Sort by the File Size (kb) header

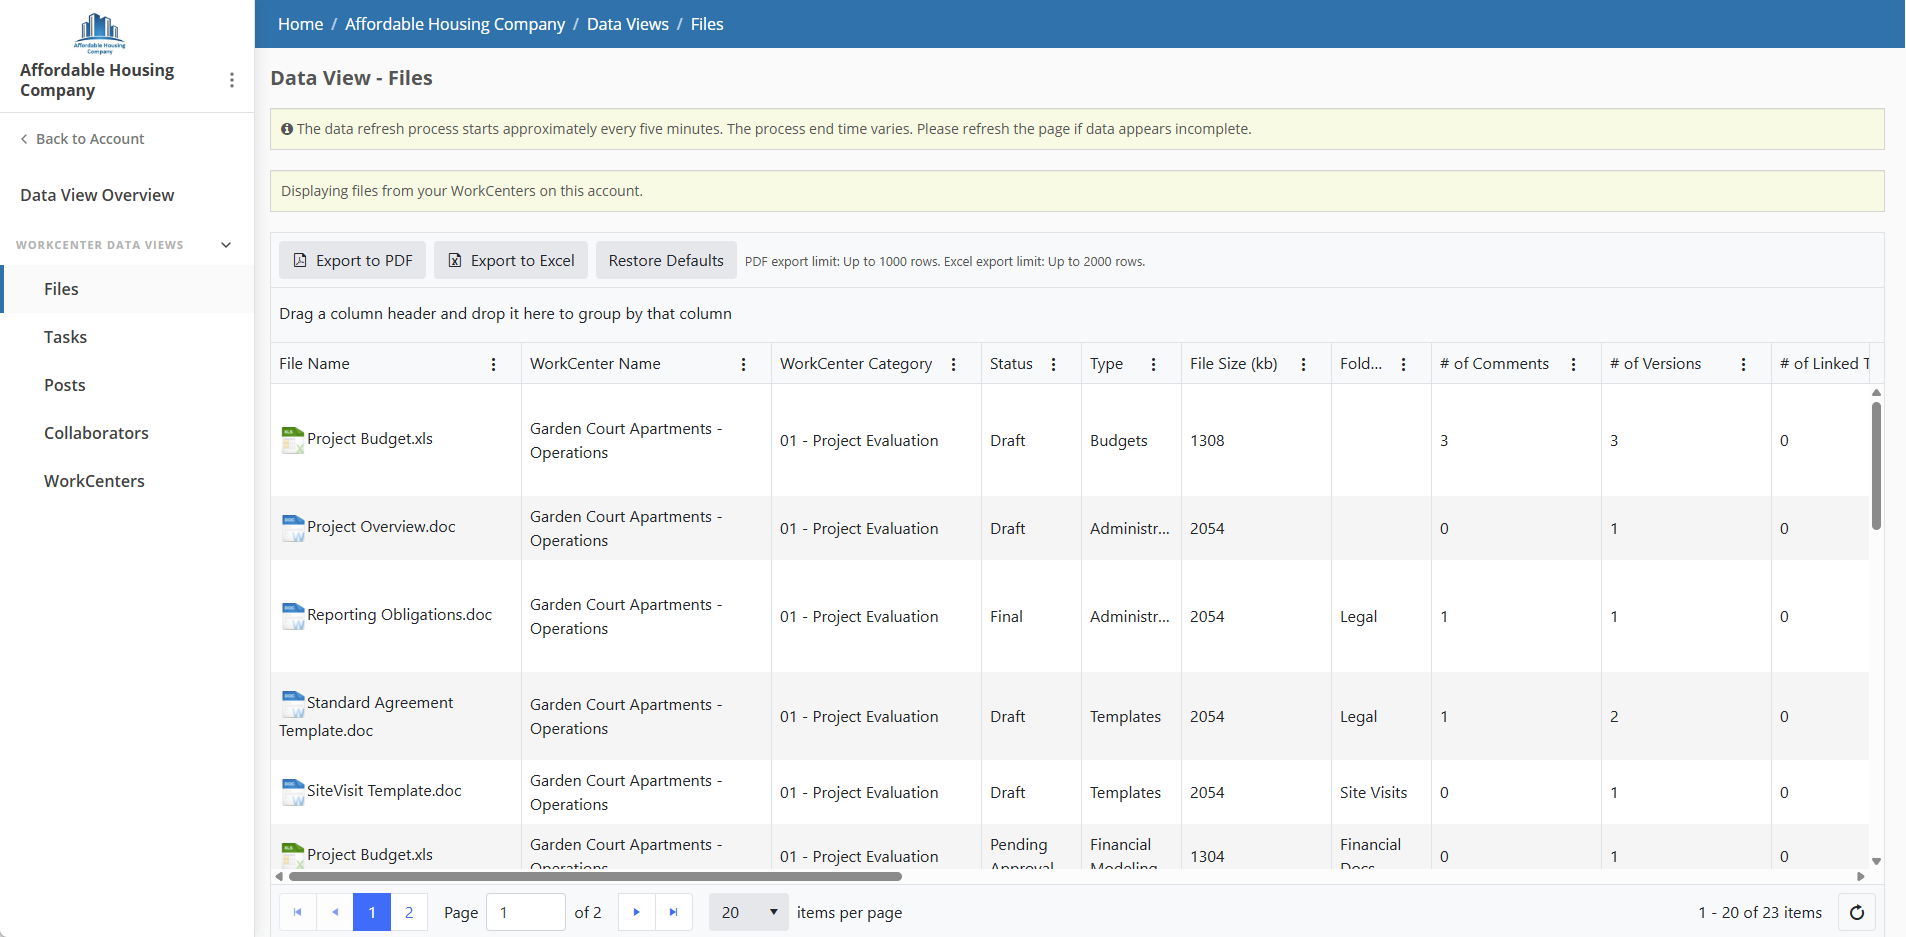coord(1234,364)
